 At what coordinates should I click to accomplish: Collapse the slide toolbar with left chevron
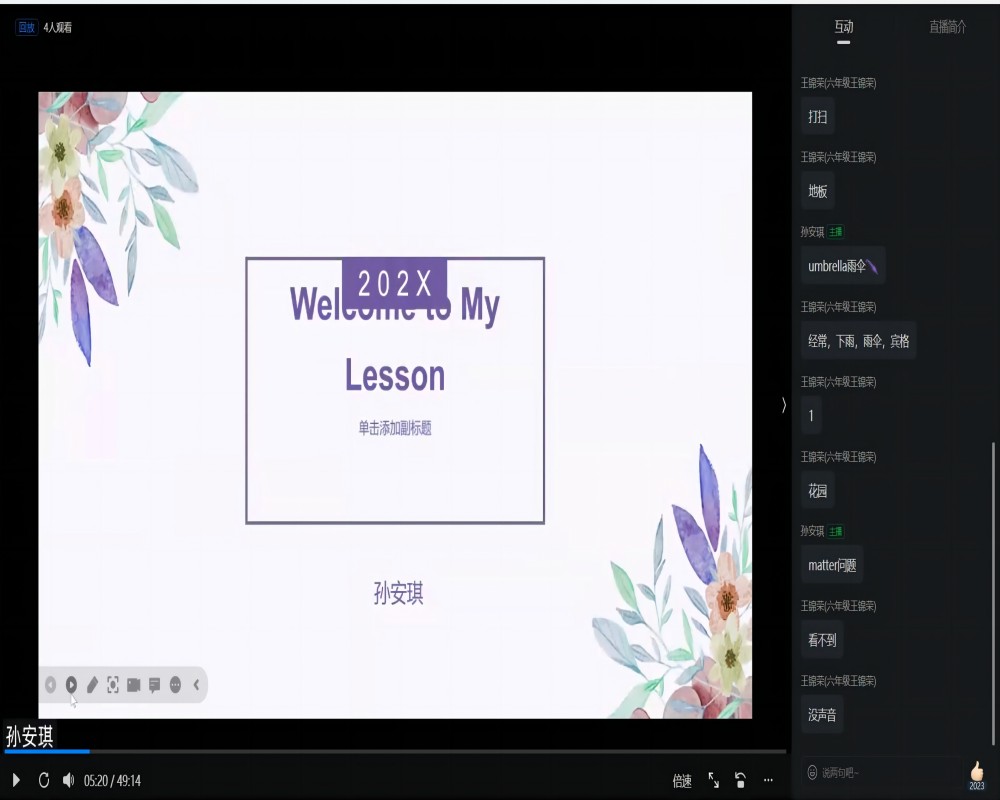(196, 685)
